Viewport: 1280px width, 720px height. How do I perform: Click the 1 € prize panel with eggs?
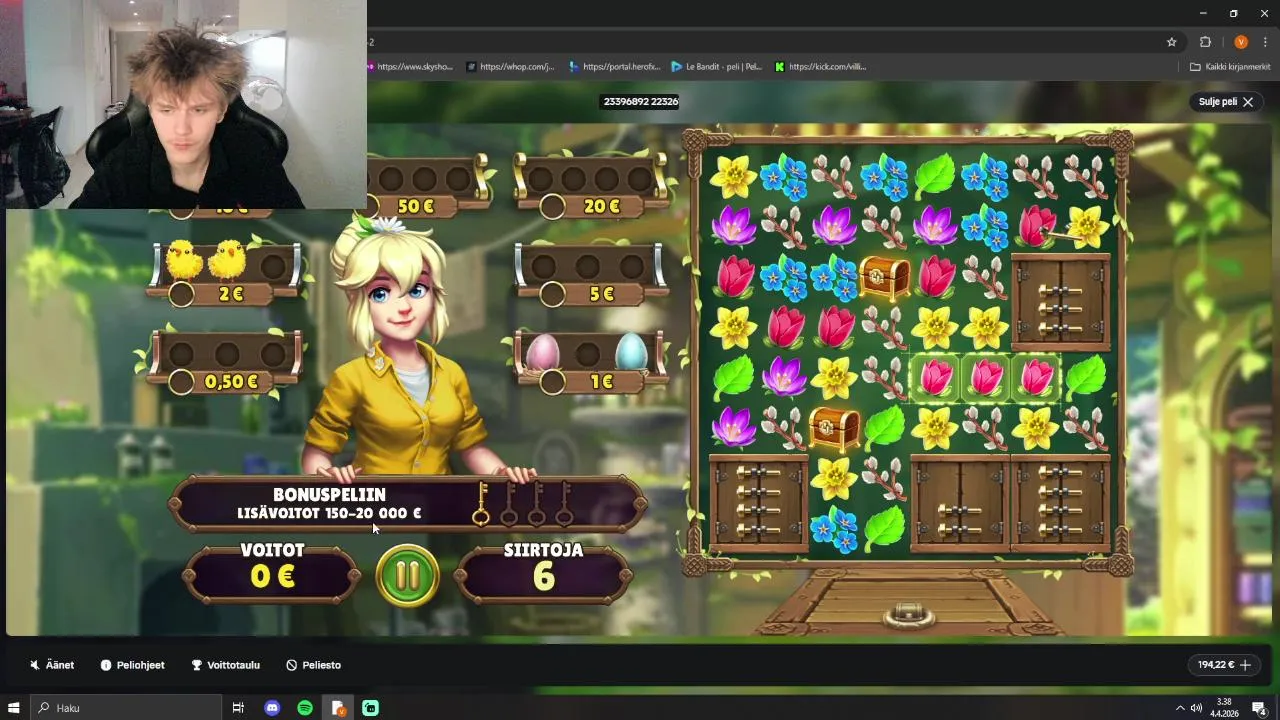pyautogui.click(x=590, y=360)
